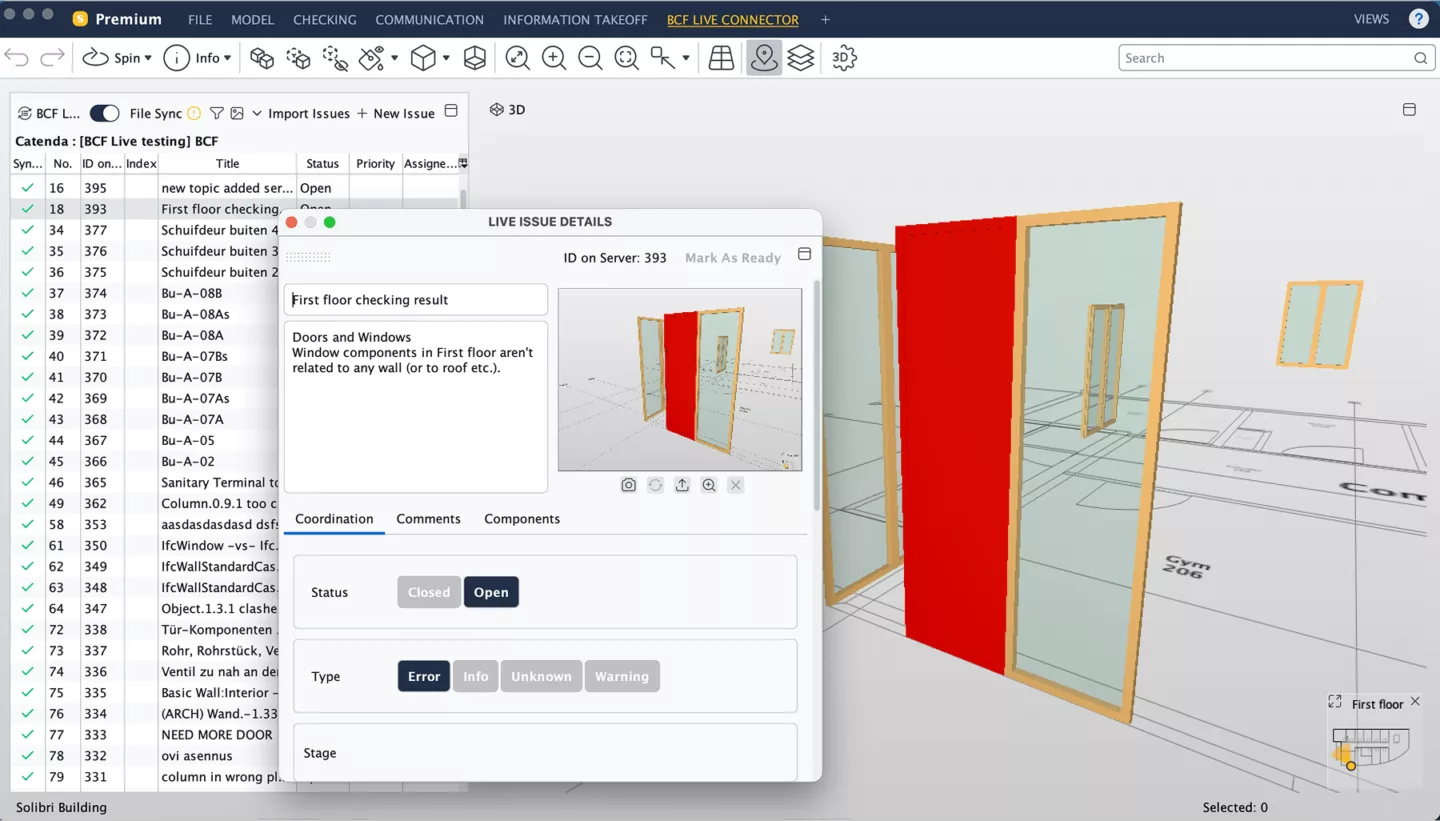
Task: Click Mark As Ready
Action: pyautogui.click(x=733, y=258)
